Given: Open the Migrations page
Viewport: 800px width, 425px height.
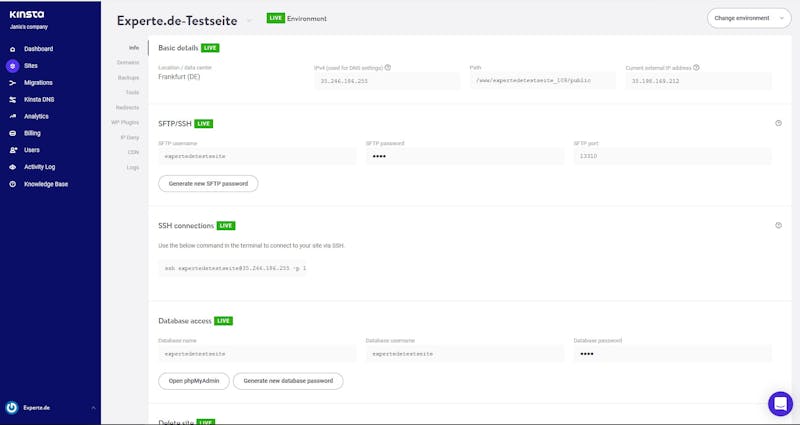Looking at the screenshot, I should [x=38, y=83].
